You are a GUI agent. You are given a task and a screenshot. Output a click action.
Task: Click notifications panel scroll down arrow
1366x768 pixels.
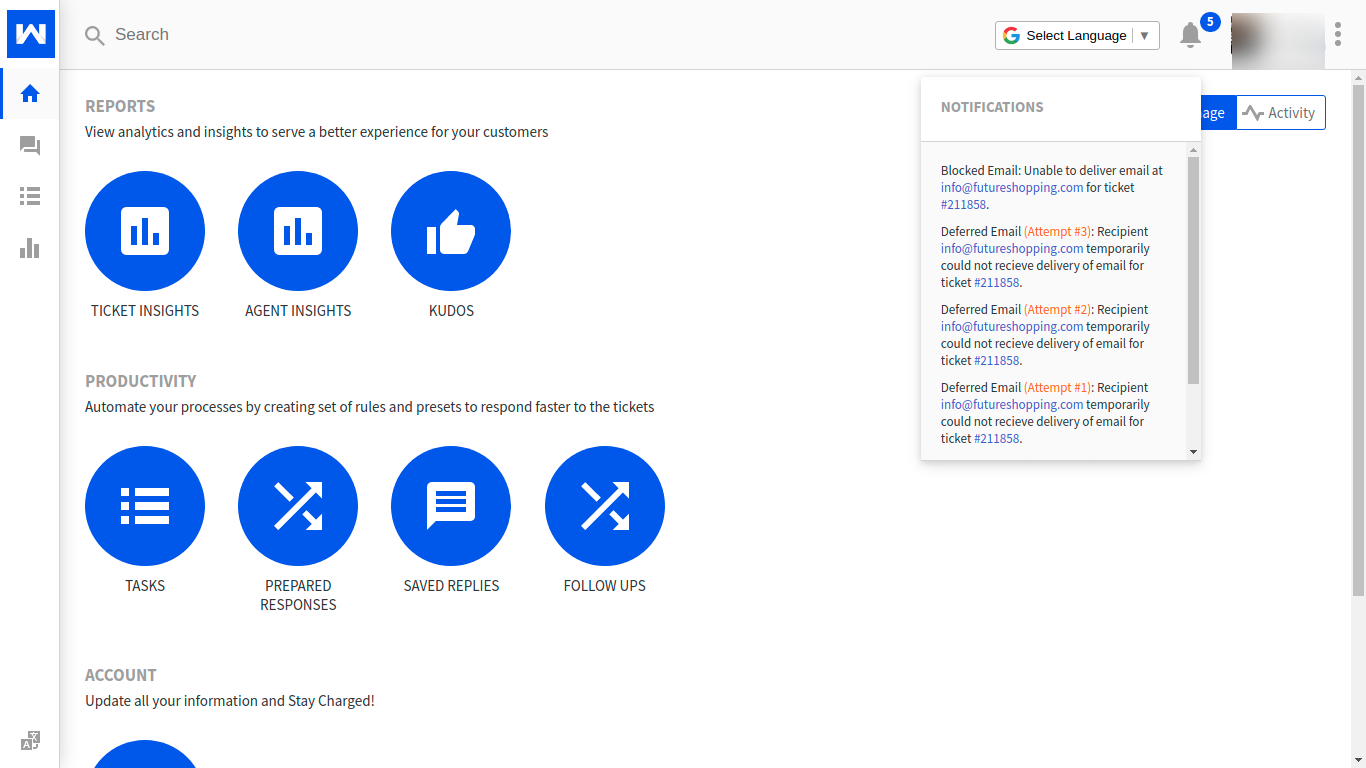coord(1193,452)
